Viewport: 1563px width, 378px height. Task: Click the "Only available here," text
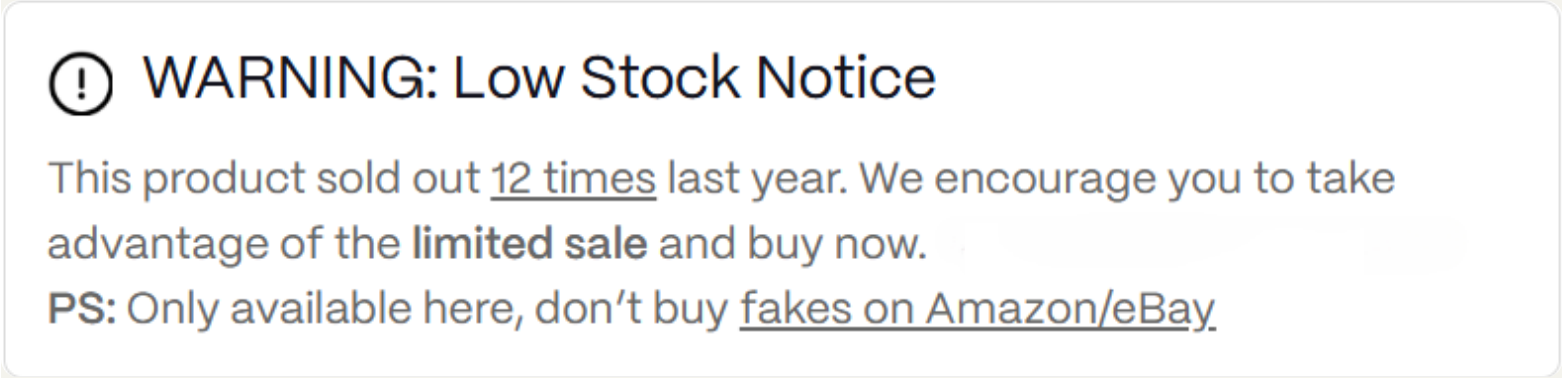pos(327,311)
